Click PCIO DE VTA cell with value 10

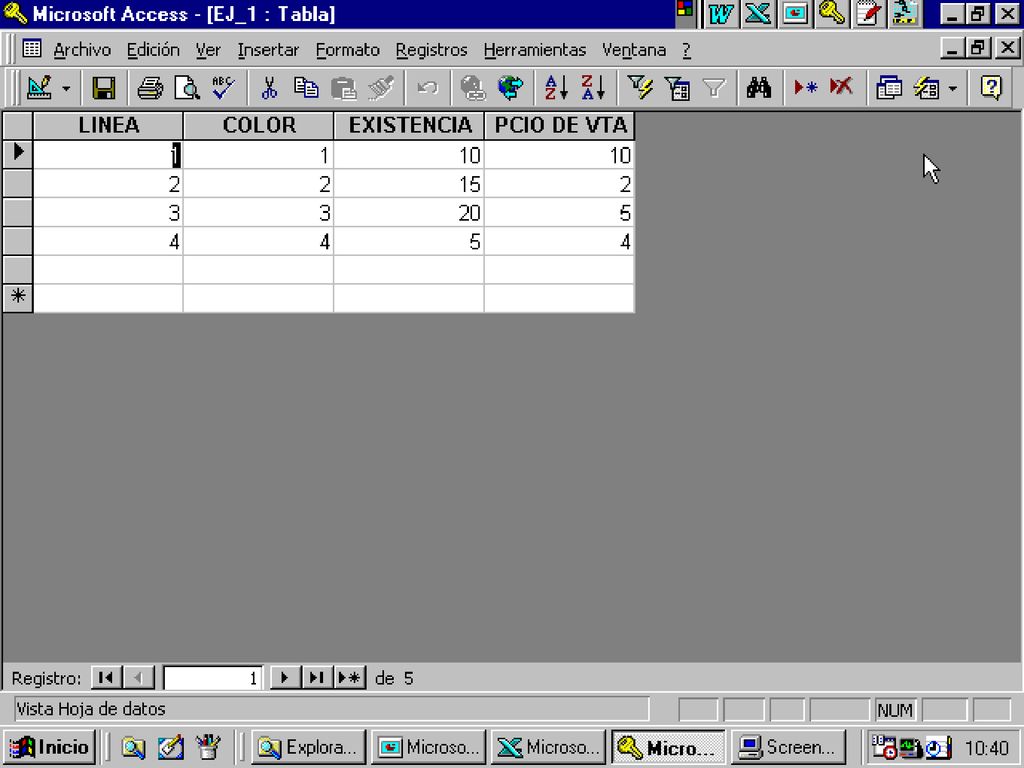[559, 155]
